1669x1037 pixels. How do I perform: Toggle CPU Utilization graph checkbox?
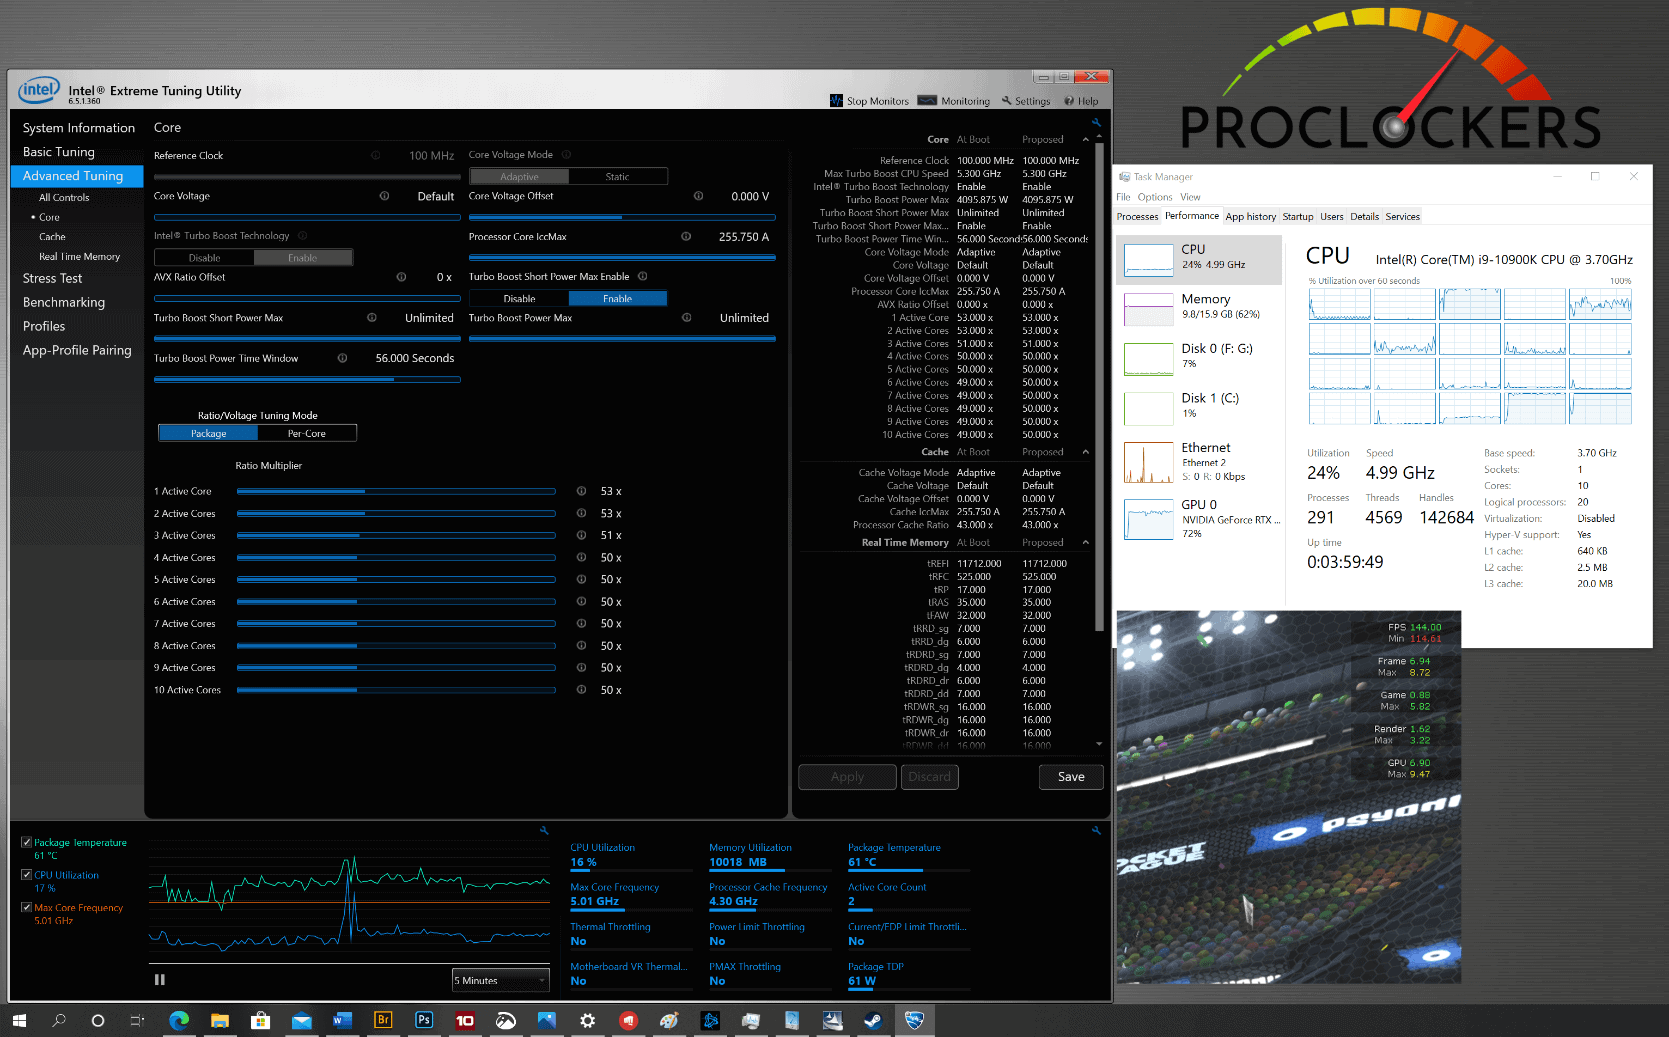pos(26,875)
